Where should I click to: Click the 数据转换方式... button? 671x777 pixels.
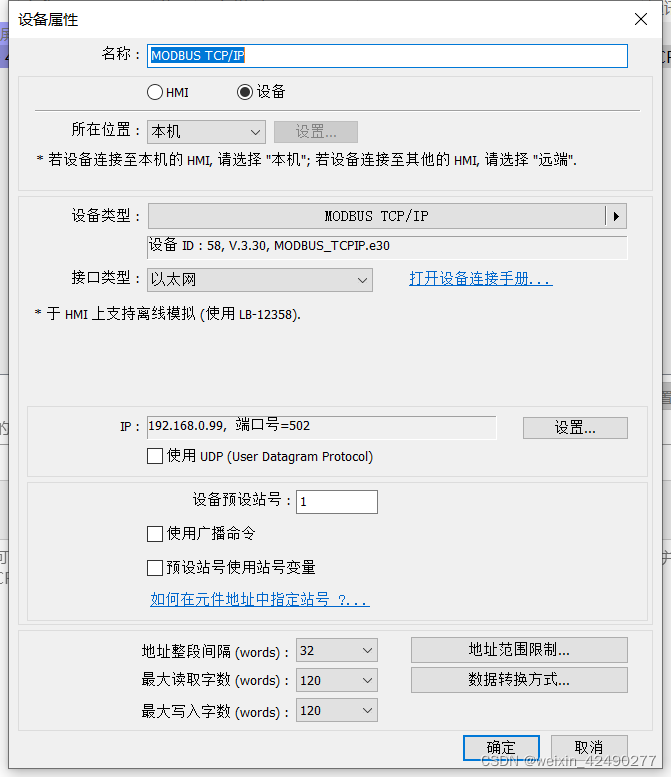[519, 680]
